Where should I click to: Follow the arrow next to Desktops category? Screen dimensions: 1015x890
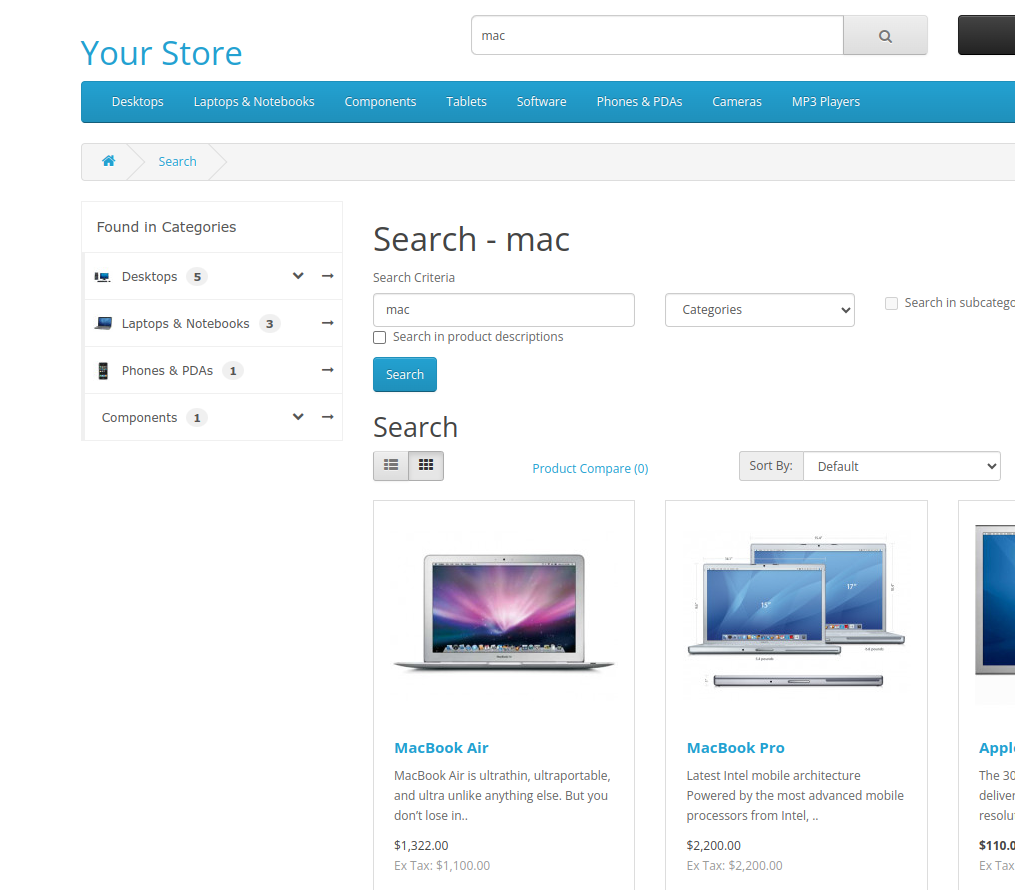pyautogui.click(x=328, y=276)
